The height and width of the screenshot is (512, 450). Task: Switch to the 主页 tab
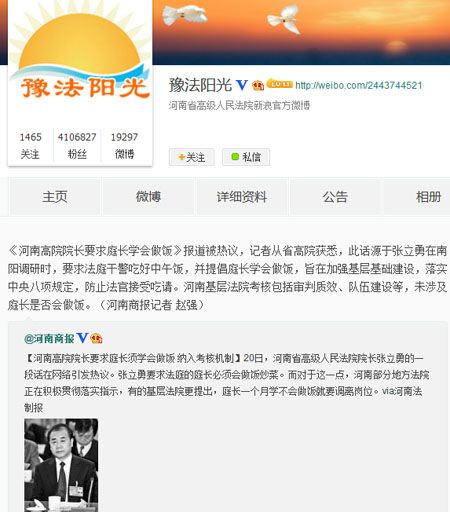click(55, 196)
